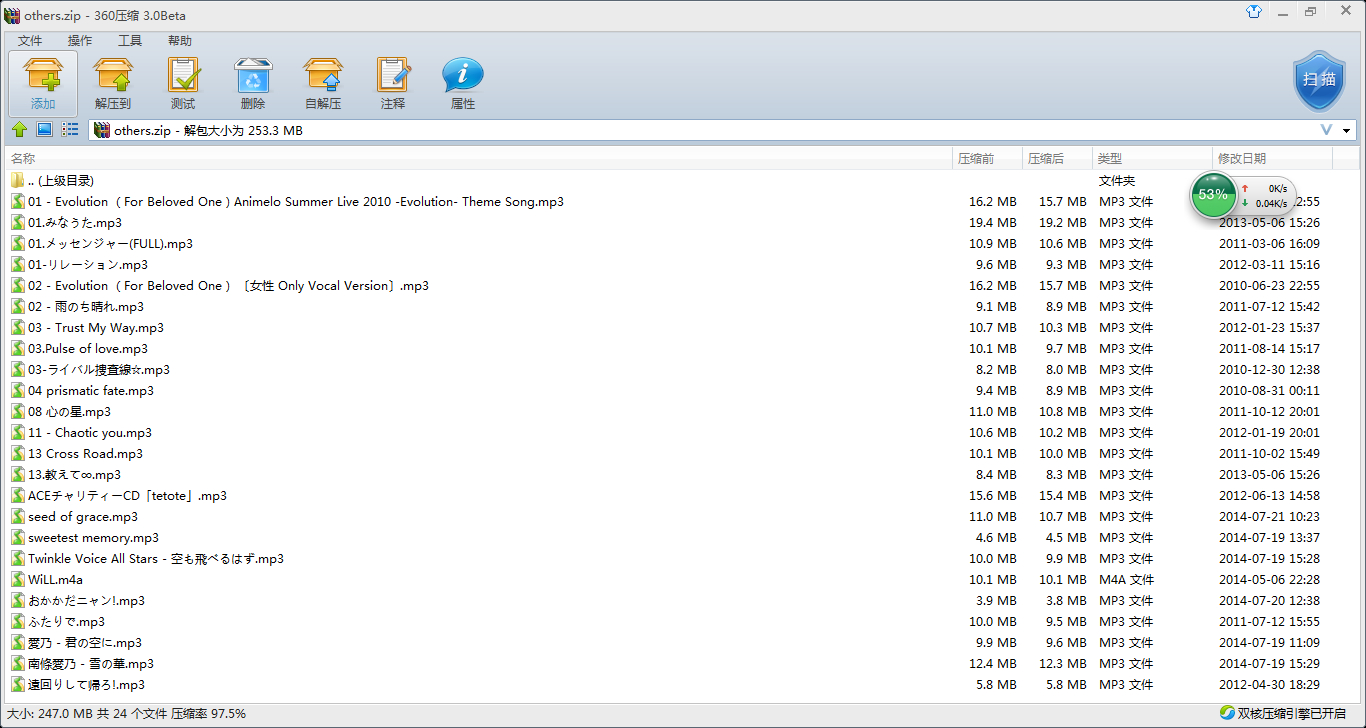
Task: Click file icon of 08 心の星.mp3
Action: (18, 412)
